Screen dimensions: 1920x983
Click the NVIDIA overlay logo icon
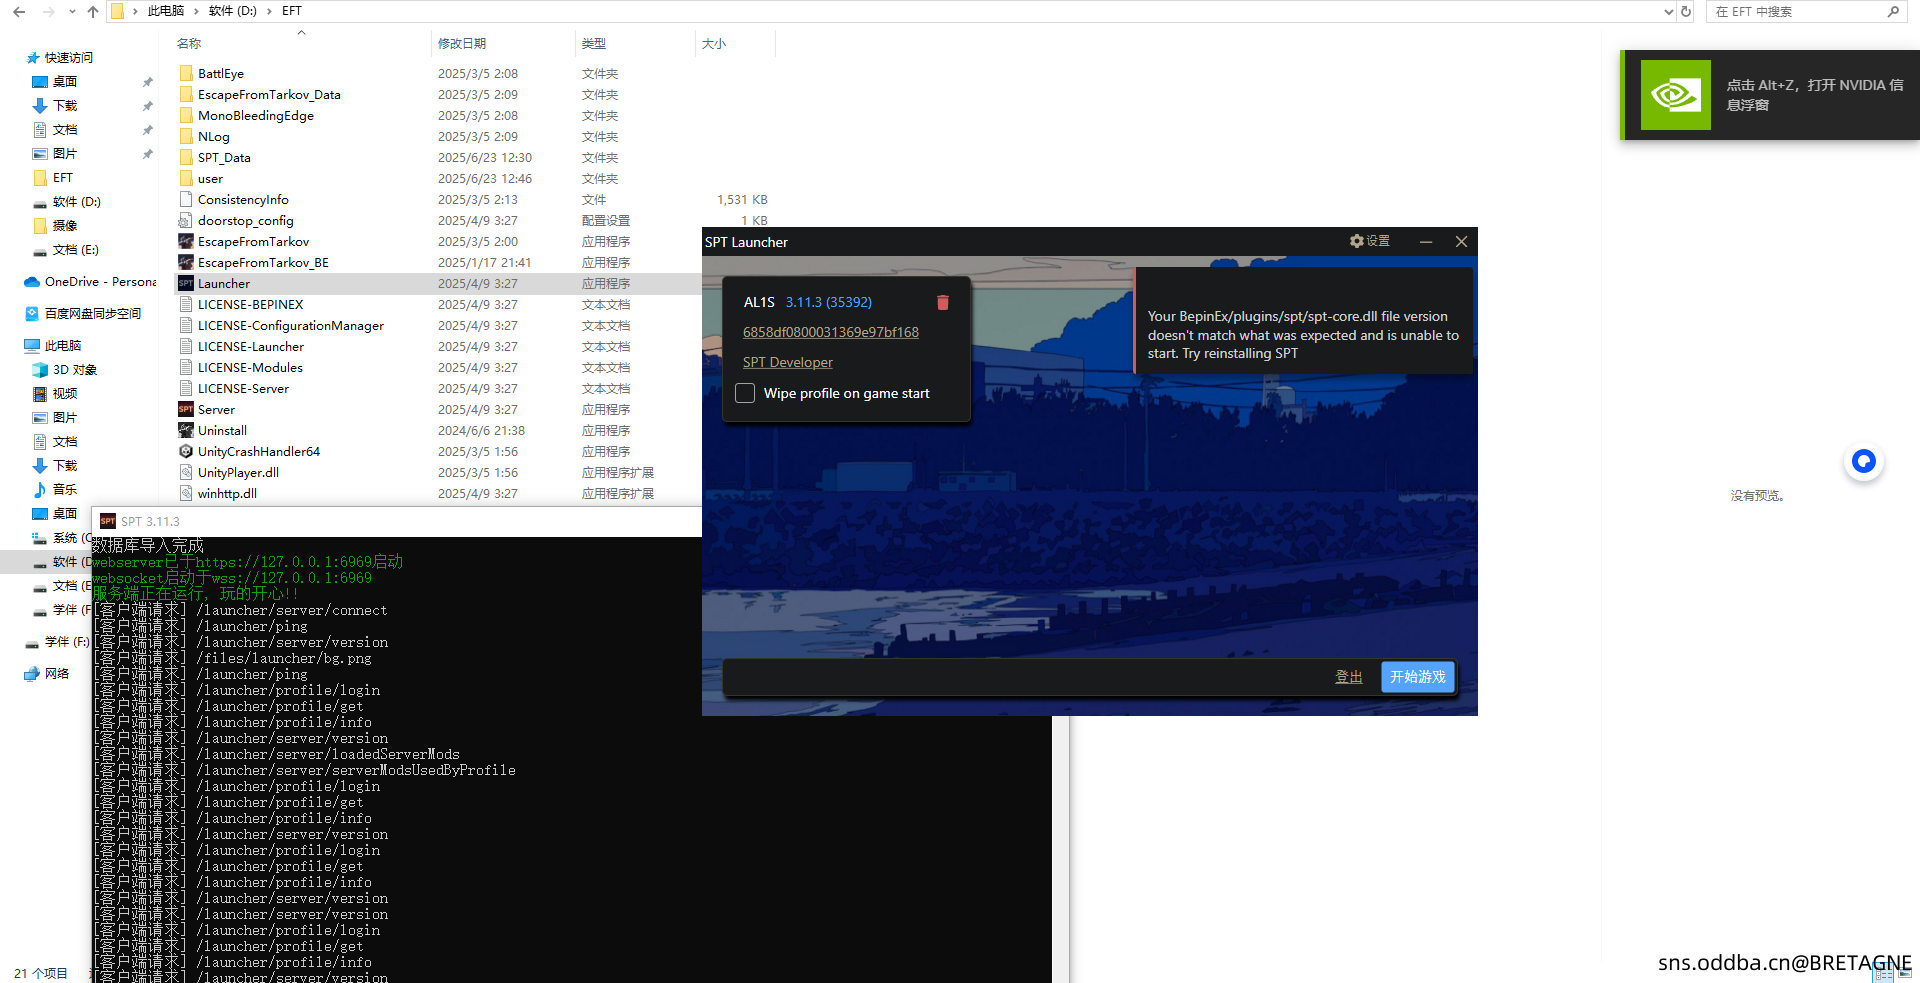(x=1675, y=95)
